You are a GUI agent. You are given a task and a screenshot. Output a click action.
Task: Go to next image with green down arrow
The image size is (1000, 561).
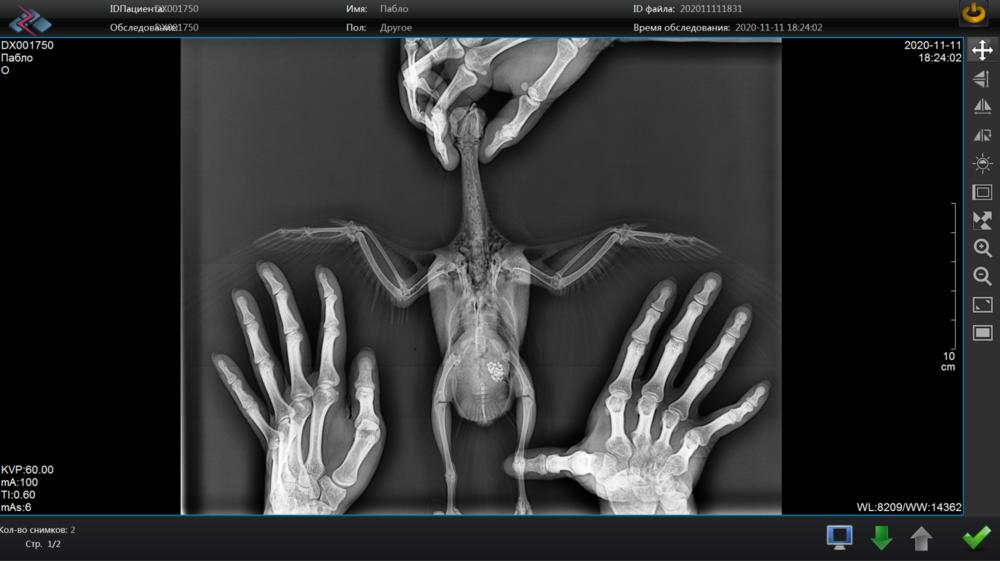click(881, 538)
